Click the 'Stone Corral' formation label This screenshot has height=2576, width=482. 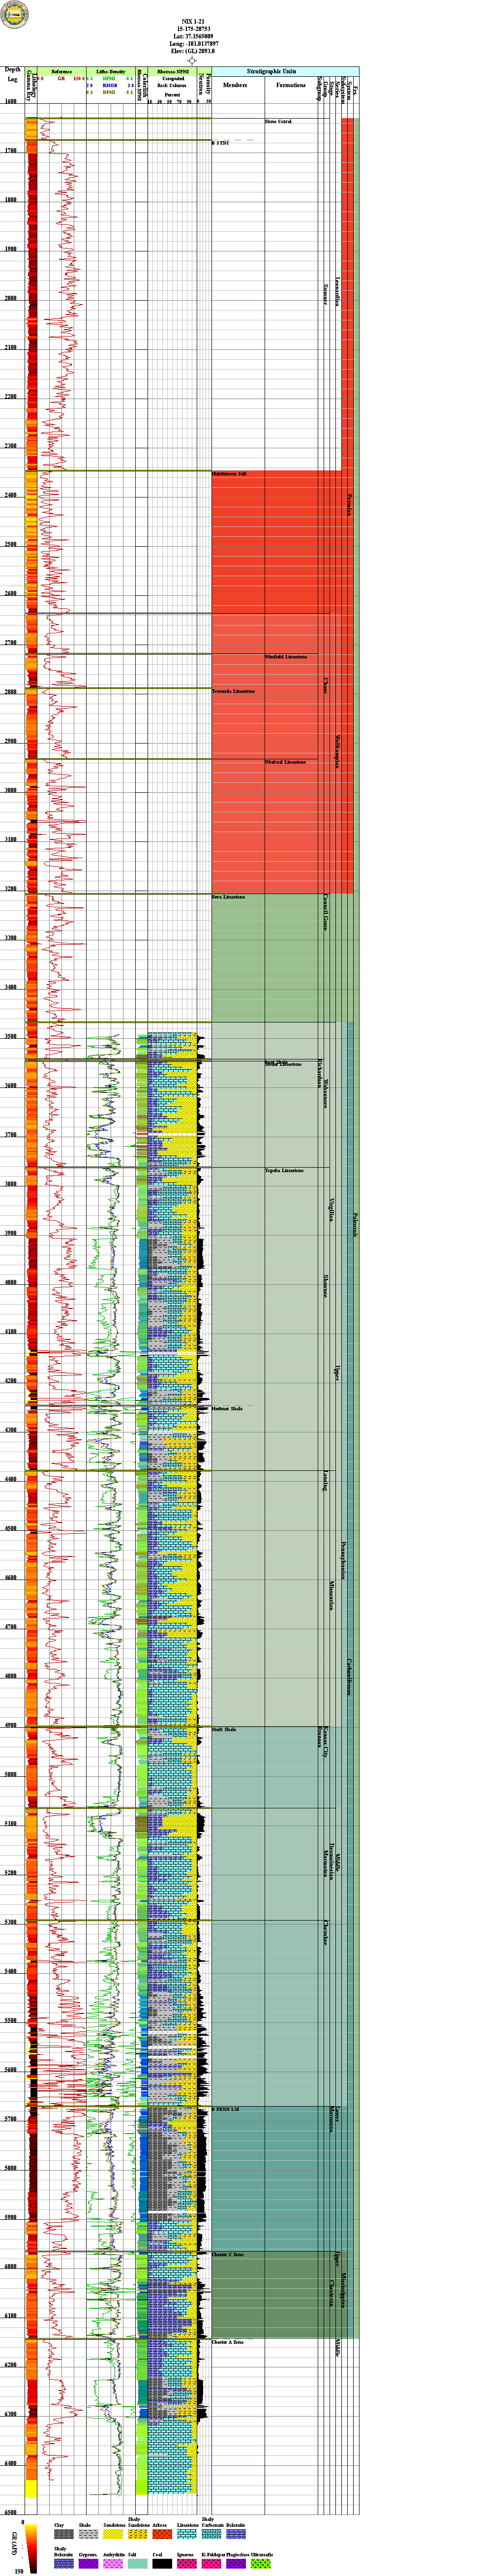278,121
